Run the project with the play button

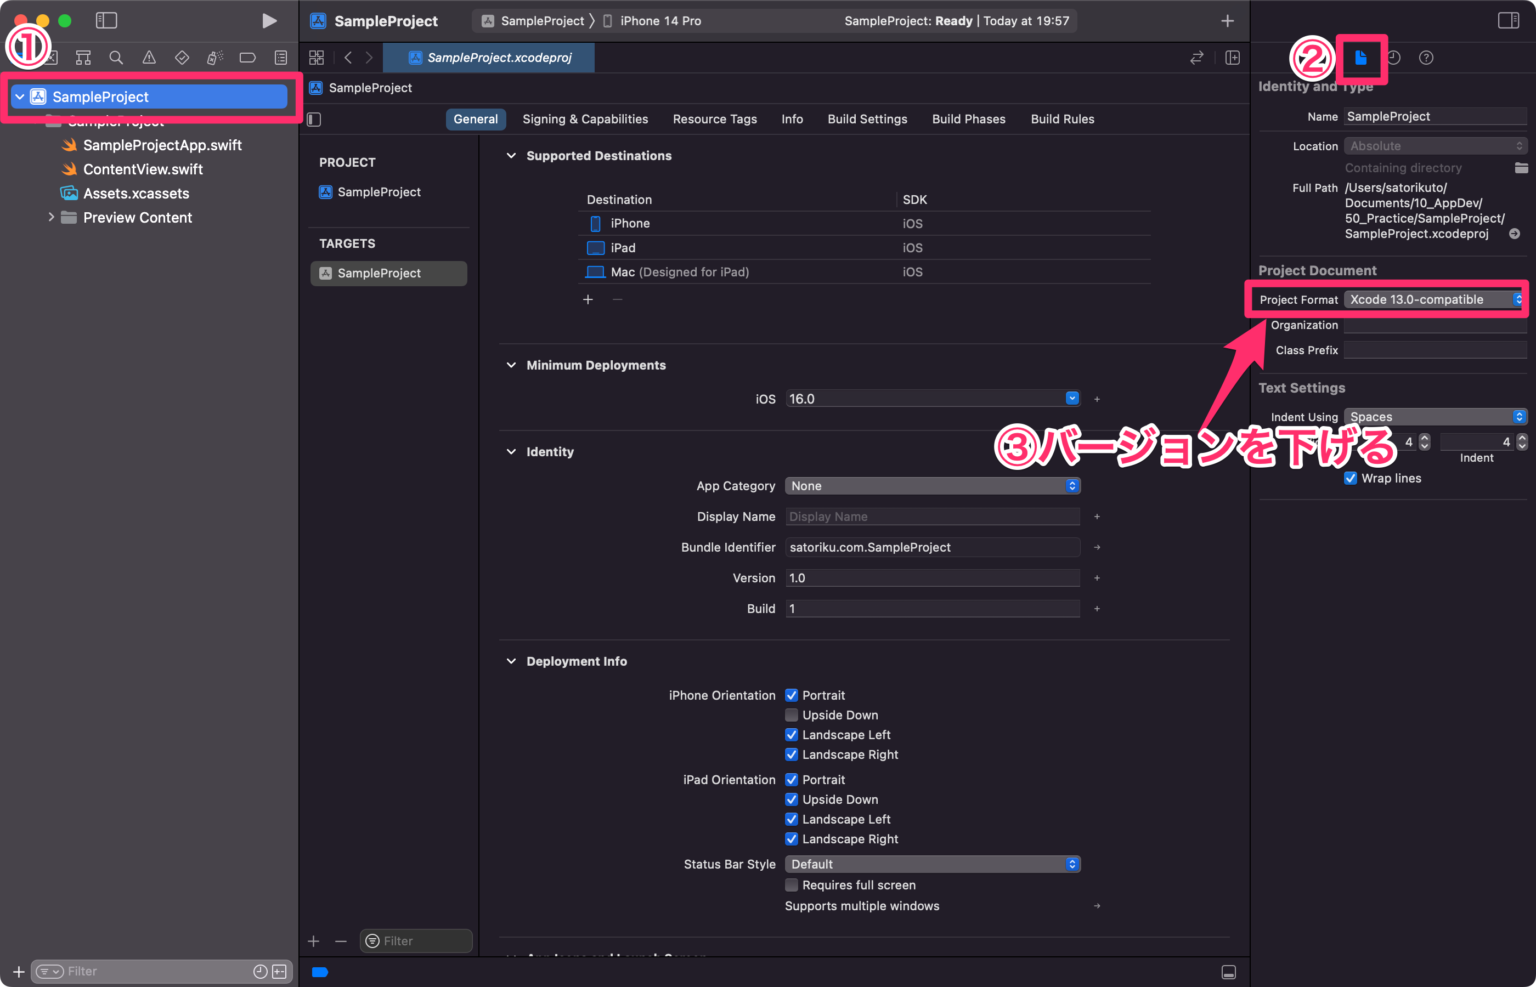point(268,20)
